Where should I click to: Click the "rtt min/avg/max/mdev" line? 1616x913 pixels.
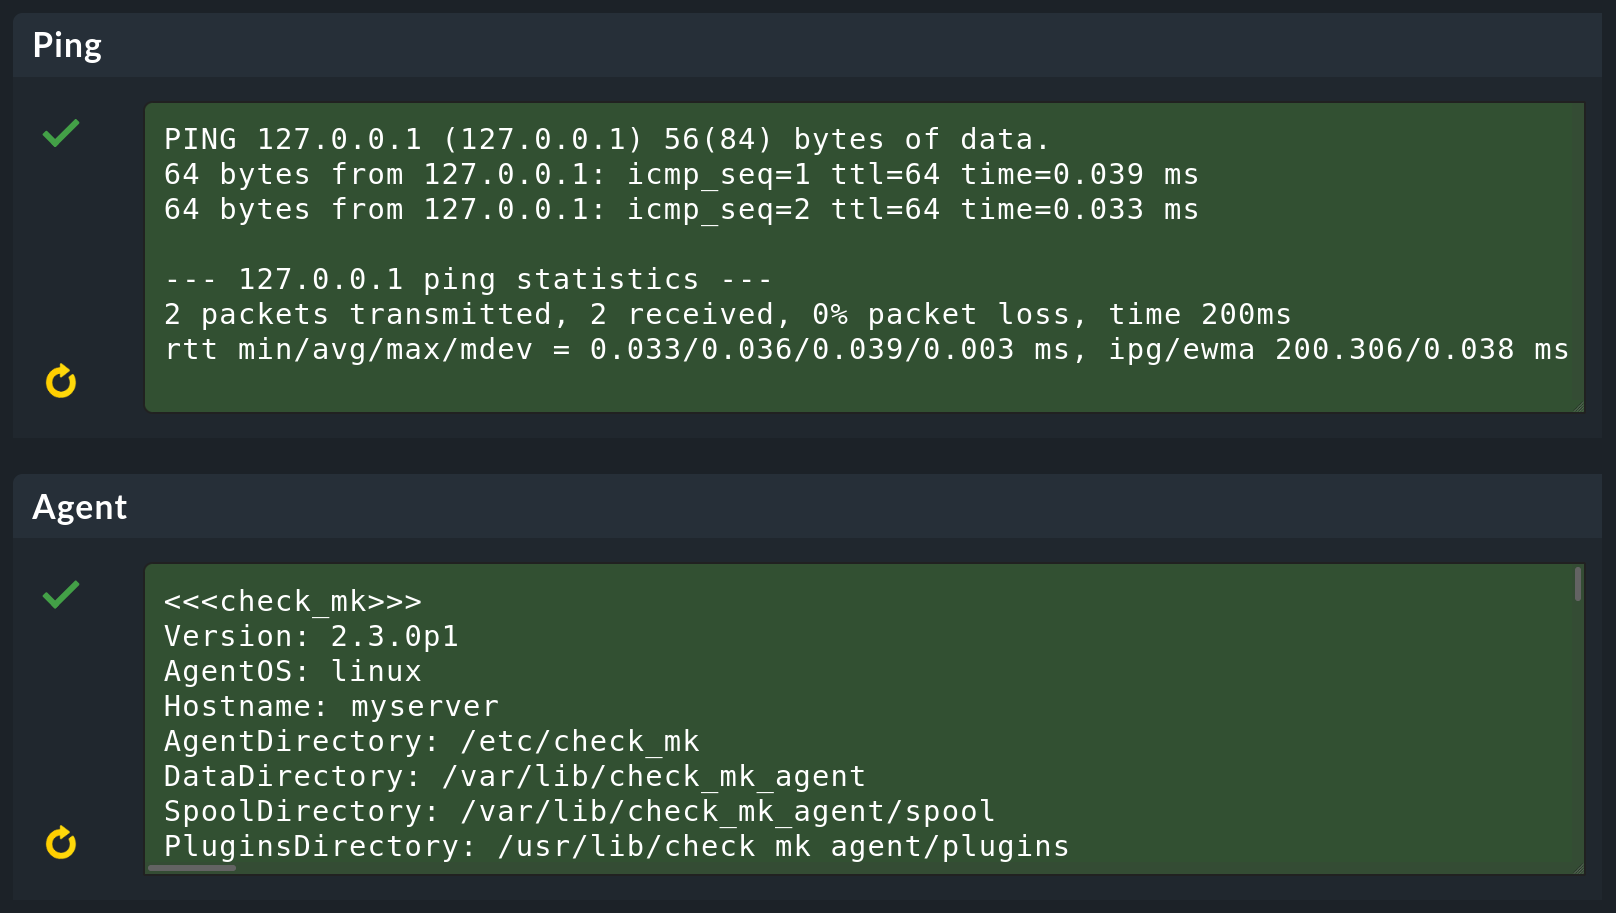[867, 349]
